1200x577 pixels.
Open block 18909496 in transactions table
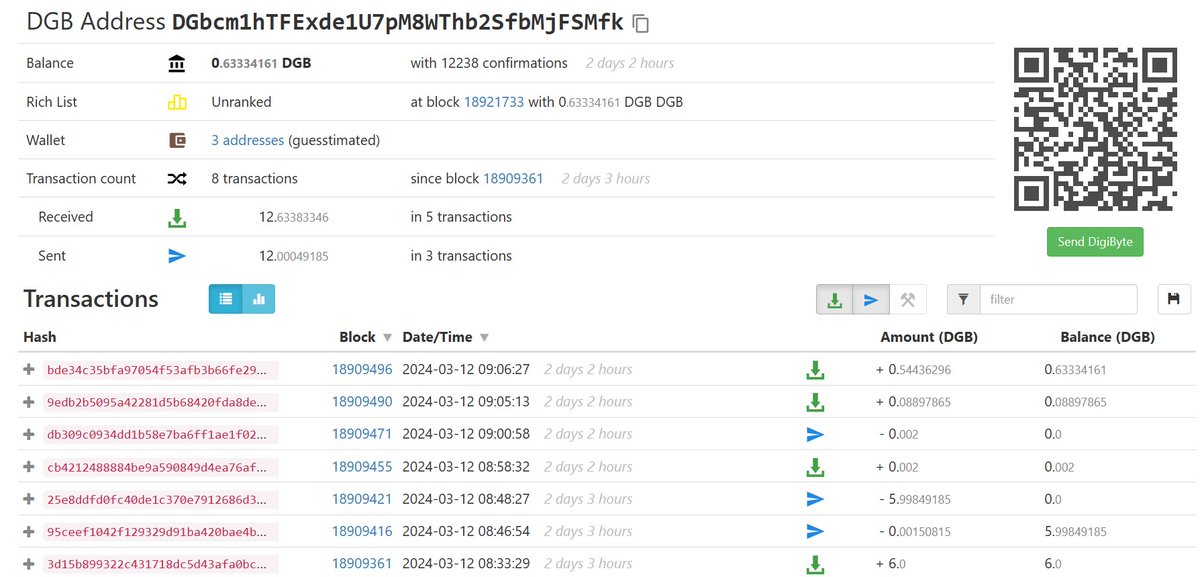coord(362,370)
